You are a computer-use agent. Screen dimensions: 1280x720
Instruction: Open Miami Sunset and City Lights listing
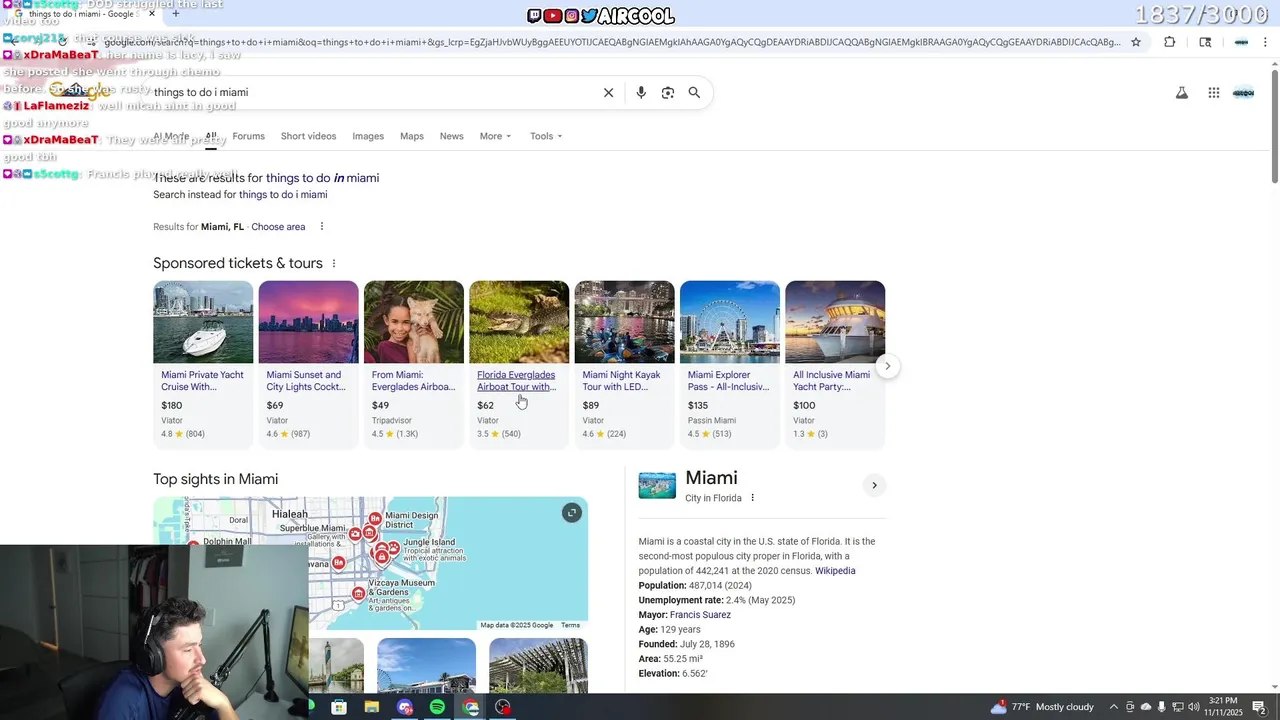point(306,381)
